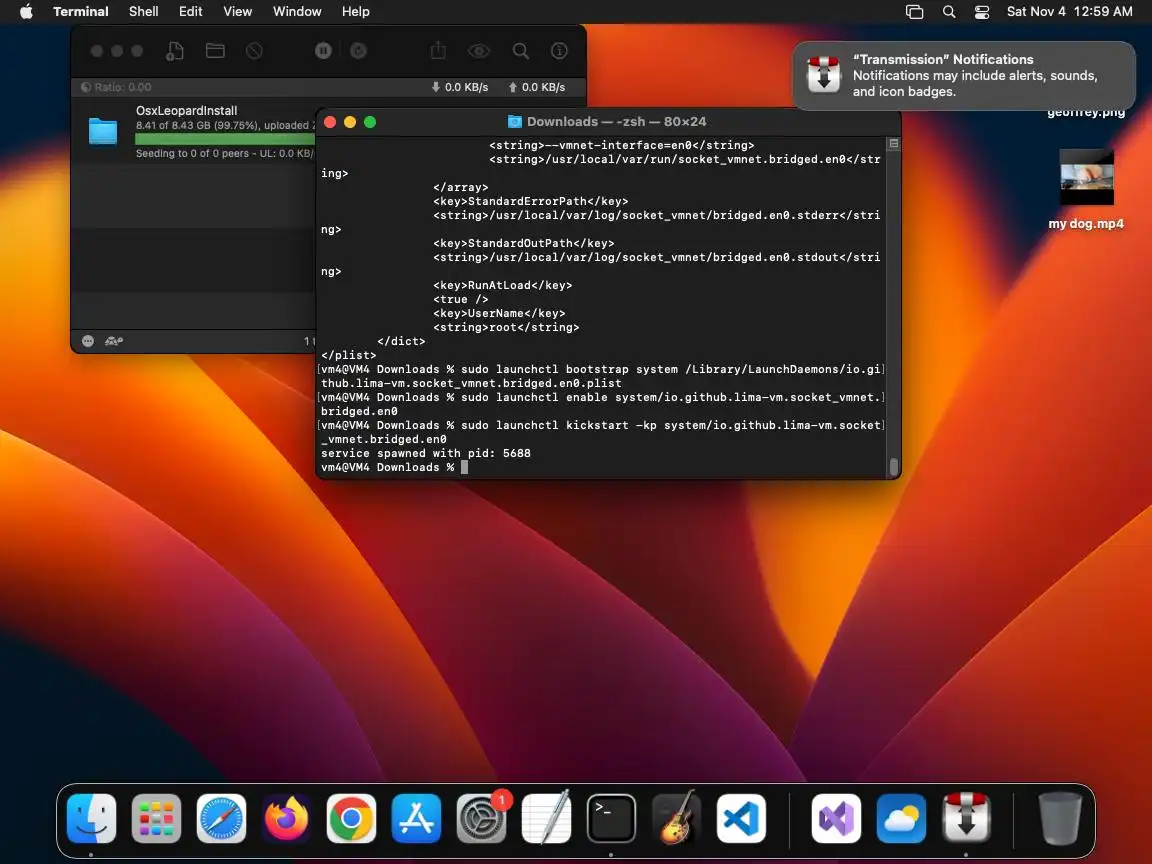
Task: Click the Ratio 0.00 status label
Action: (116, 87)
